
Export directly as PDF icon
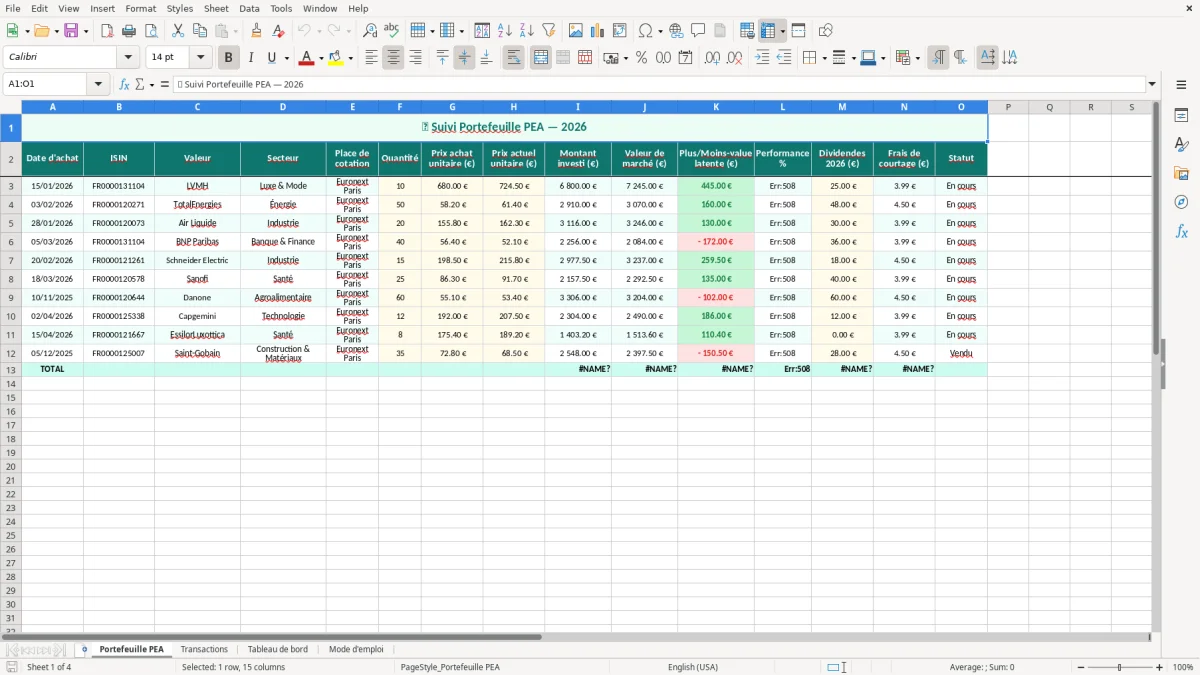[107, 31]
